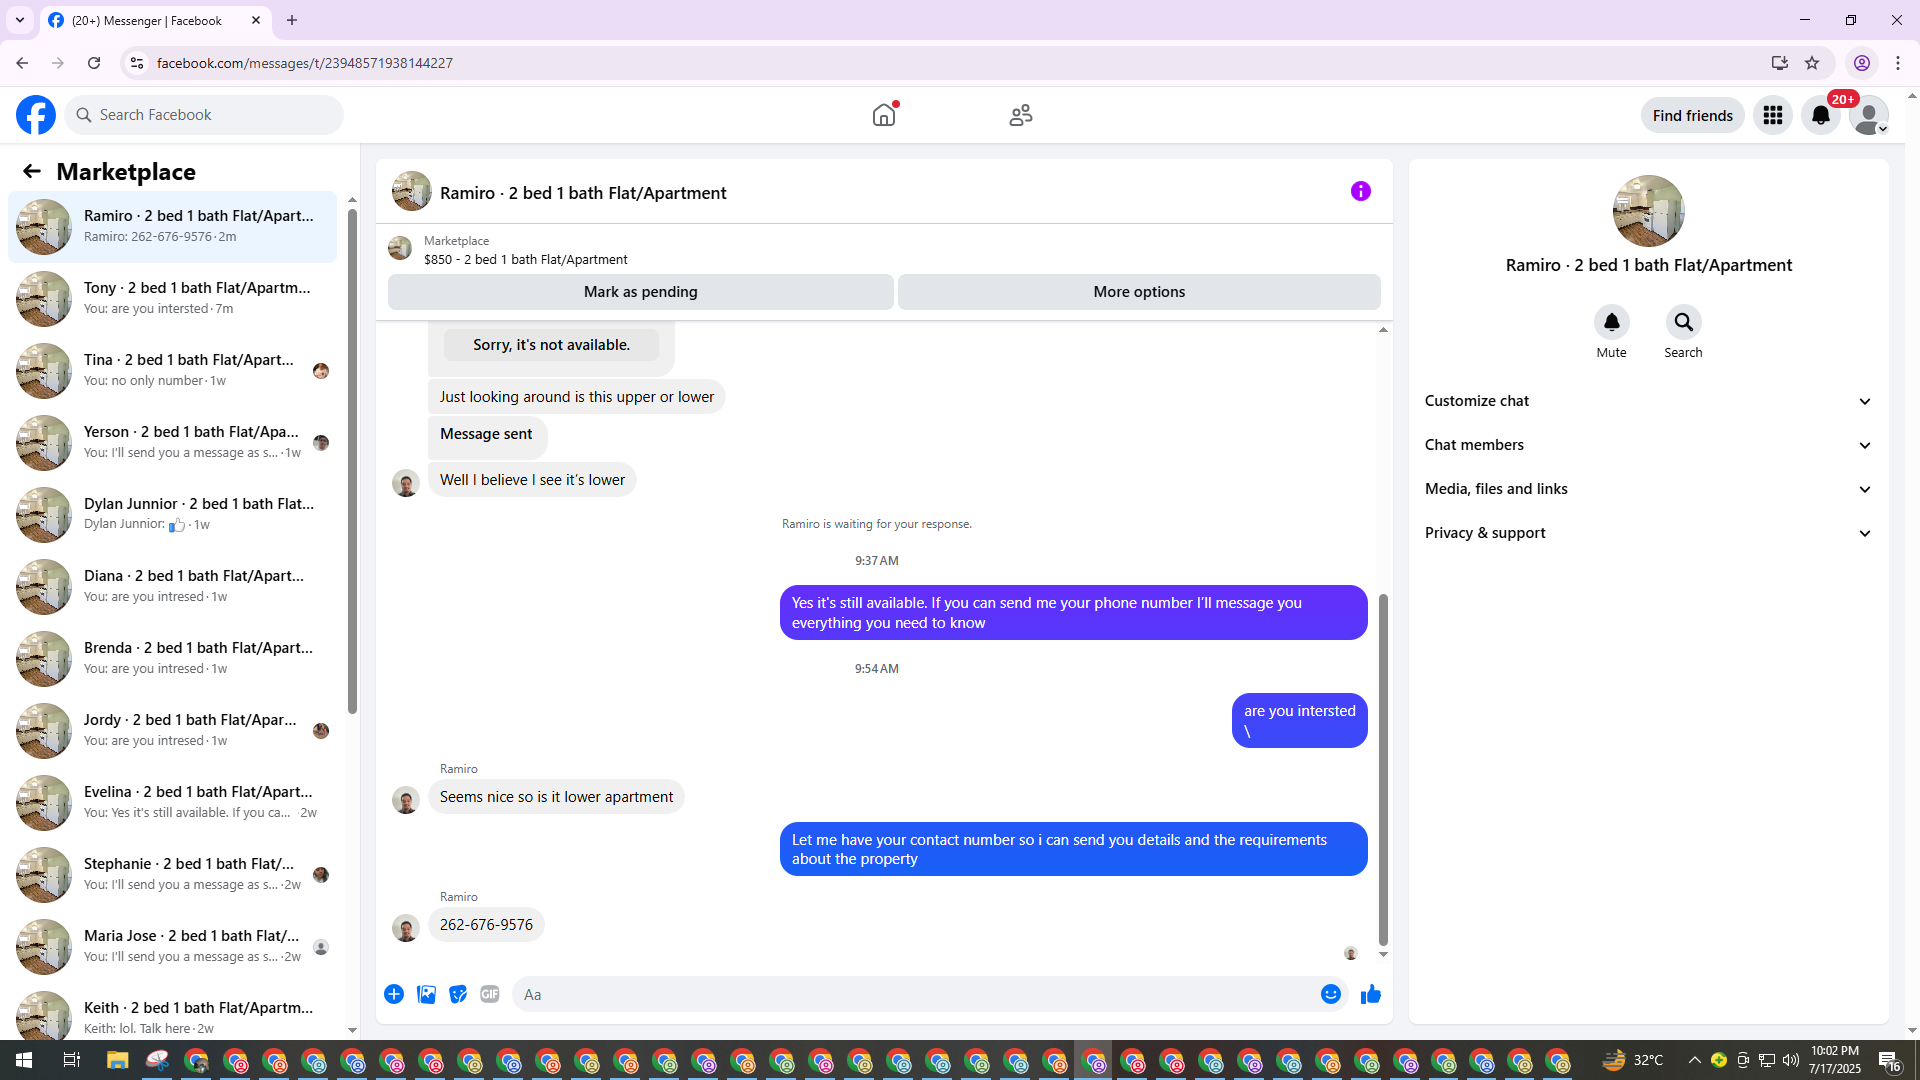Viewport: 1920px width, 1080px height.
Task: Open Chrome three-dot menu
Action: coord(1898,63)
